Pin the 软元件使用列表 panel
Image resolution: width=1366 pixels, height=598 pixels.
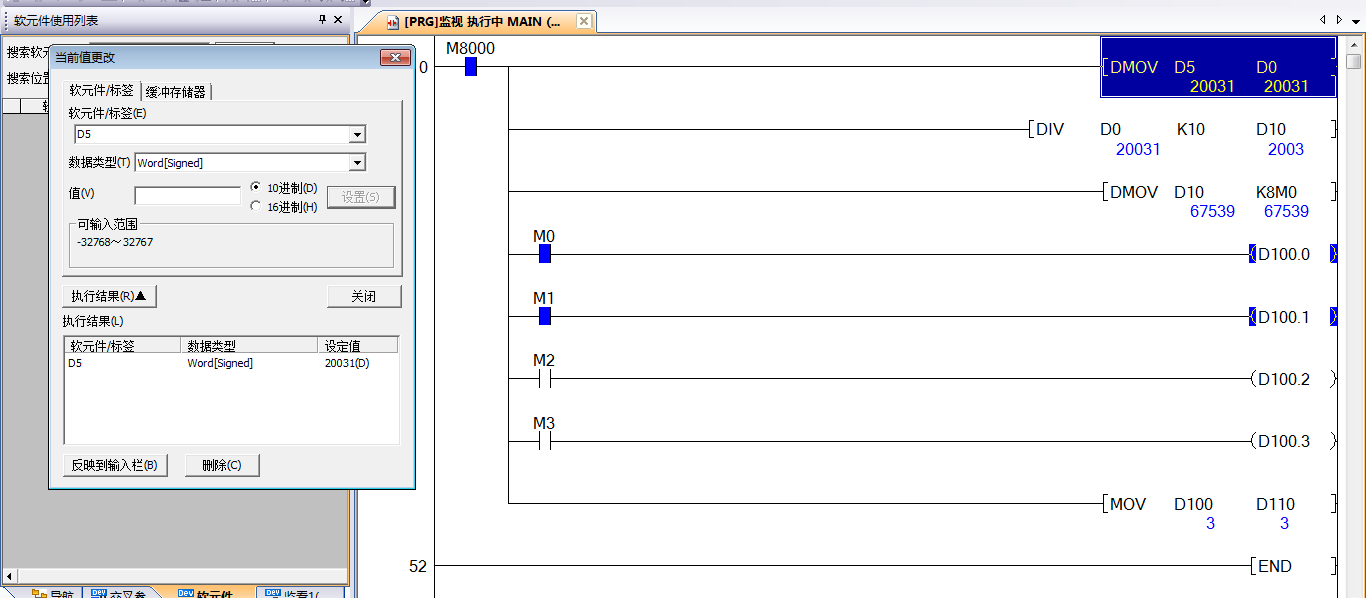click(x=322, y=20)
